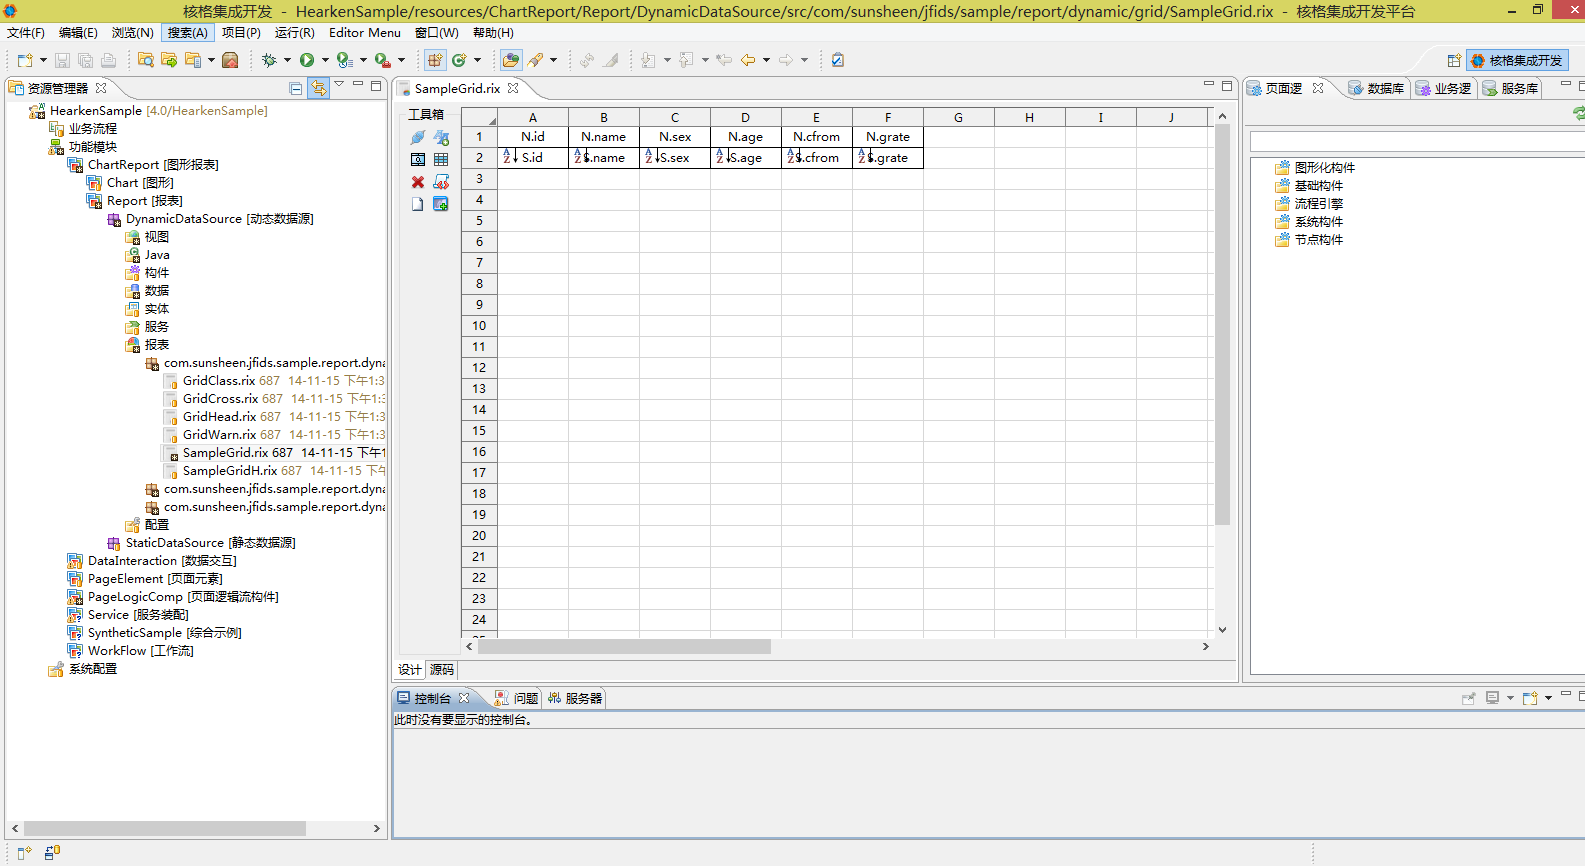Click column header G in grid
This screenshot has width=1585, height=866.
pos(958,117)
